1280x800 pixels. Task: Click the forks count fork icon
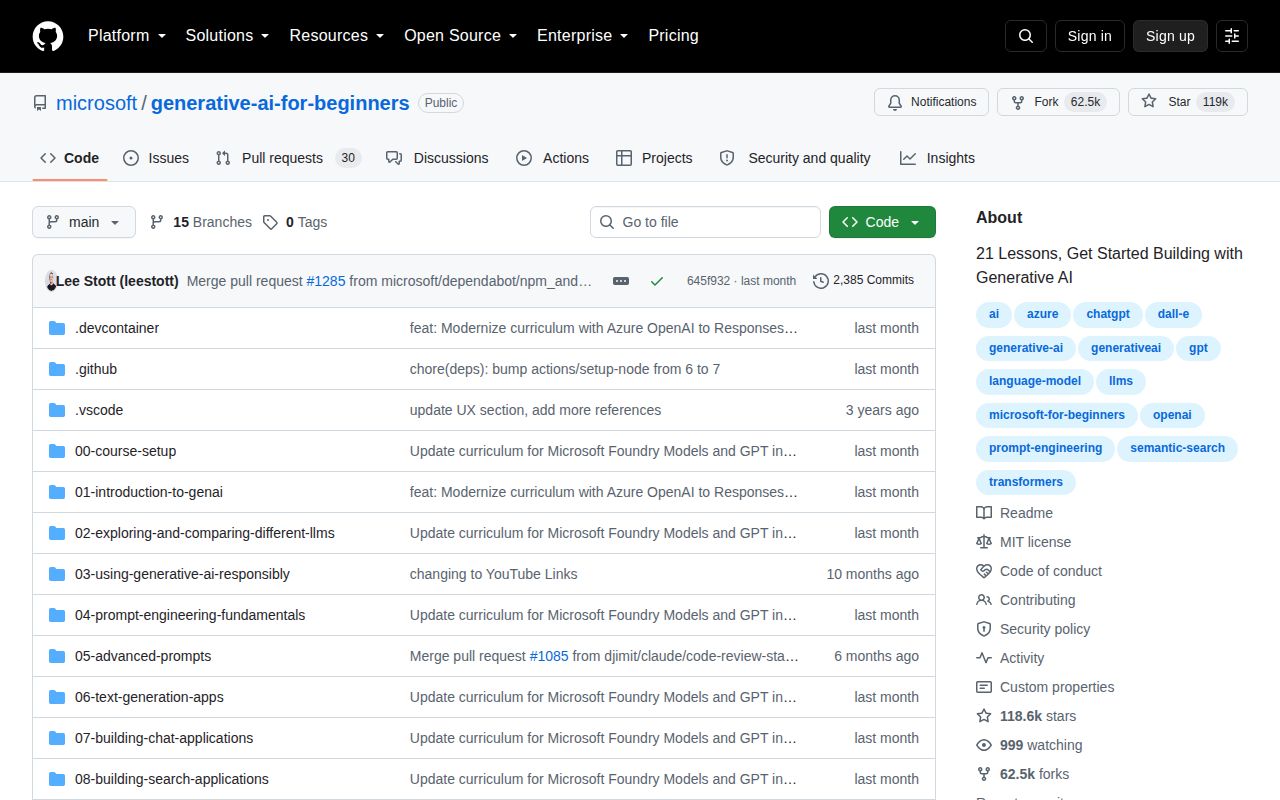pyautogui.click(x=984, y=774)
